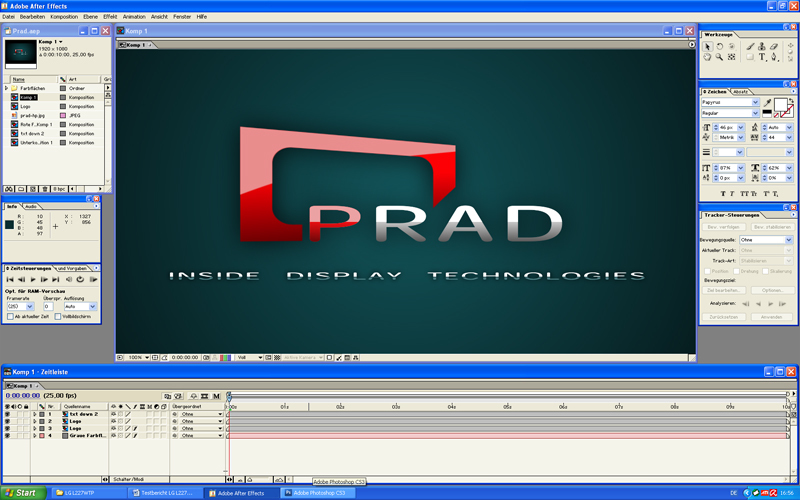Open the Ebene menu

pyautogui.click(x=90, y=17)
